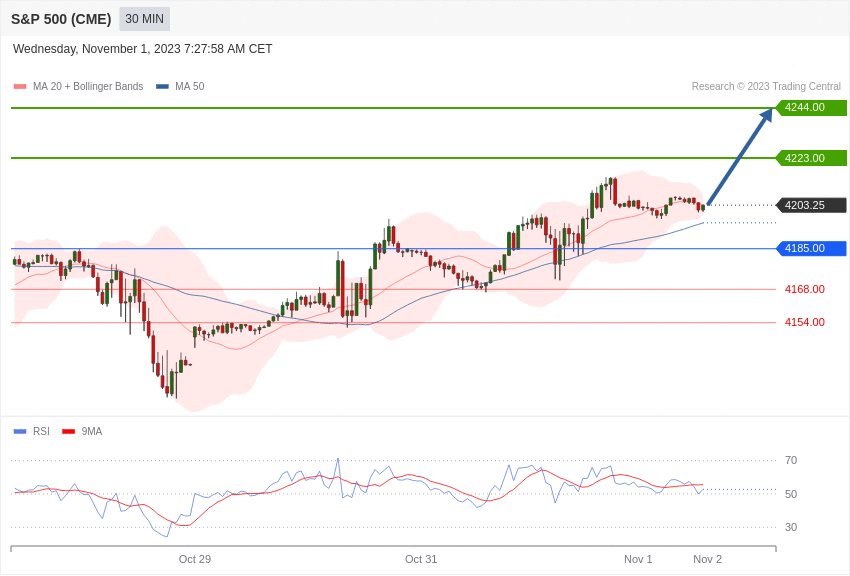Image resolution: width=850 pixels, height=576 pixels.
Task: Click the blue MA 50 legend swatch
Action: click(162, 87)
